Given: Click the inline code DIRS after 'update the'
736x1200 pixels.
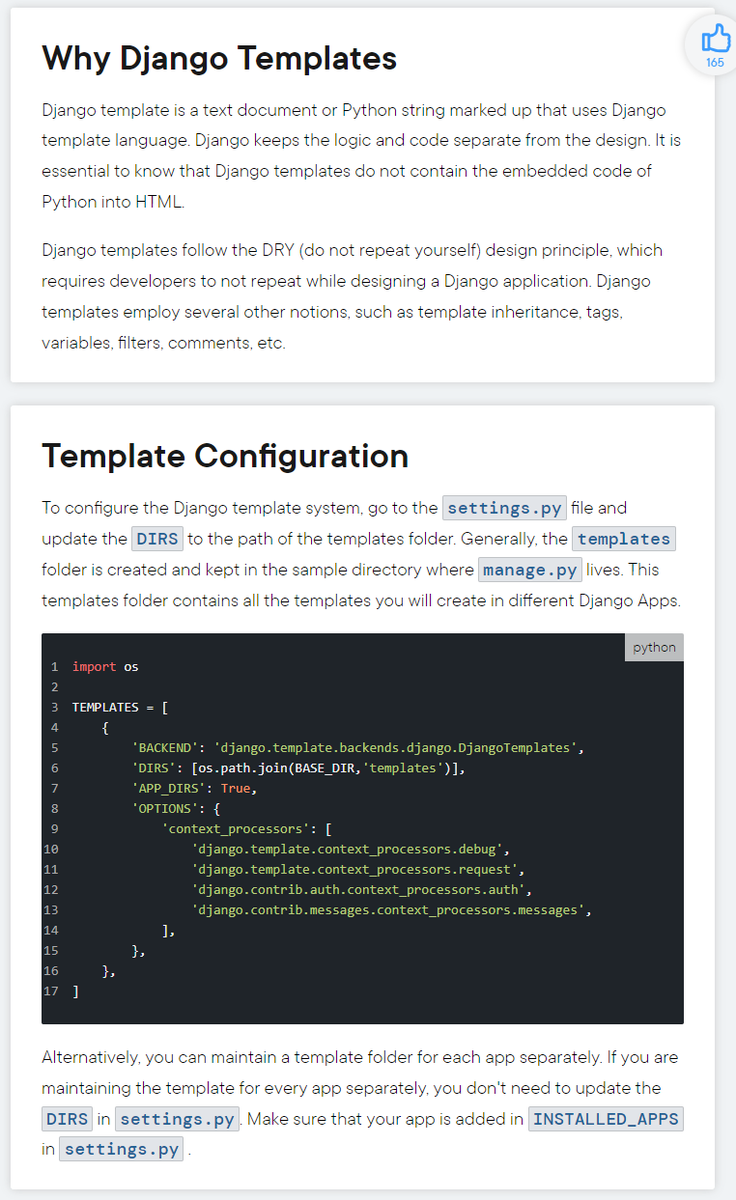Looking at the screenshot, I should [x=157, y=539].
